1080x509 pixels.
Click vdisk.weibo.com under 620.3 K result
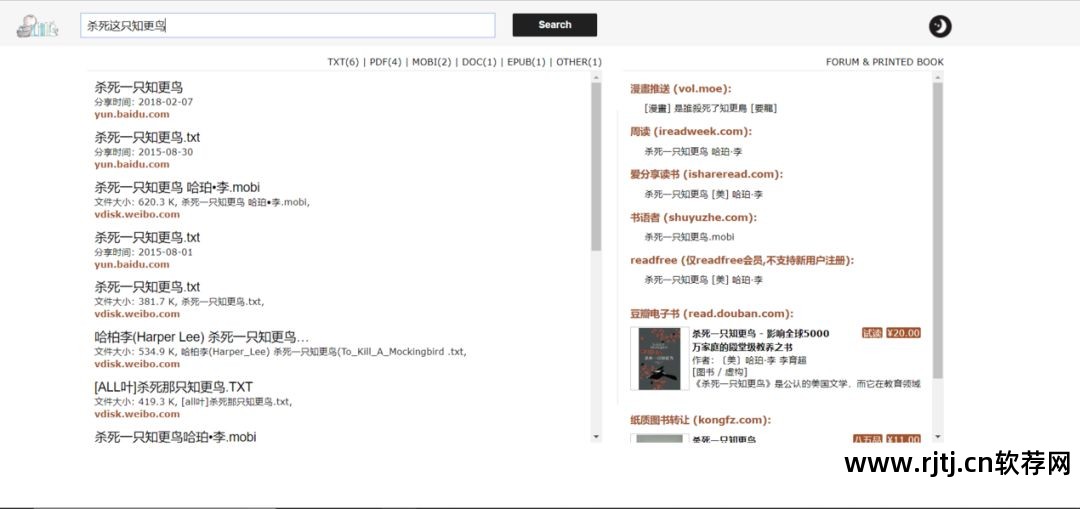pyautogui.click(x=137, y=214)
